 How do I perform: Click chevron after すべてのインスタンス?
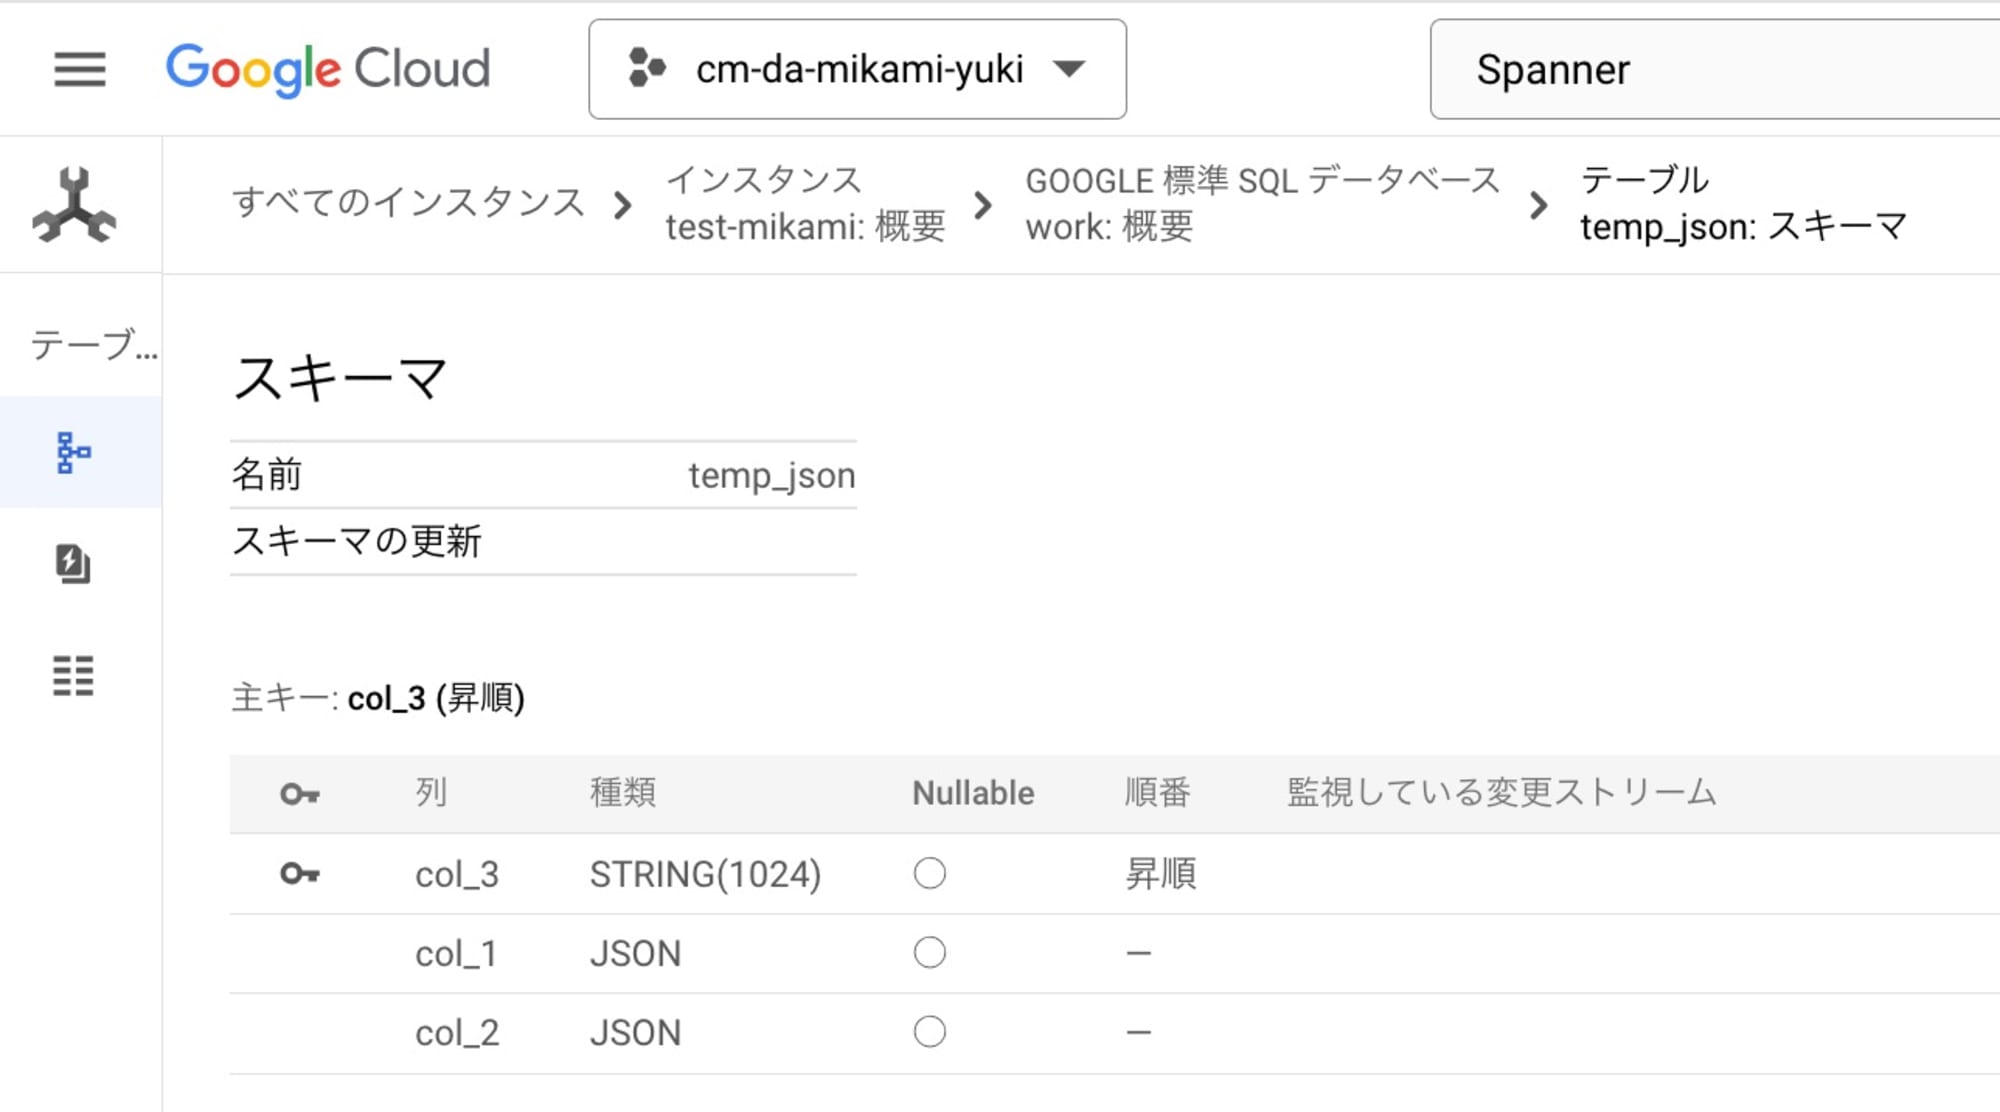[622, 205]
